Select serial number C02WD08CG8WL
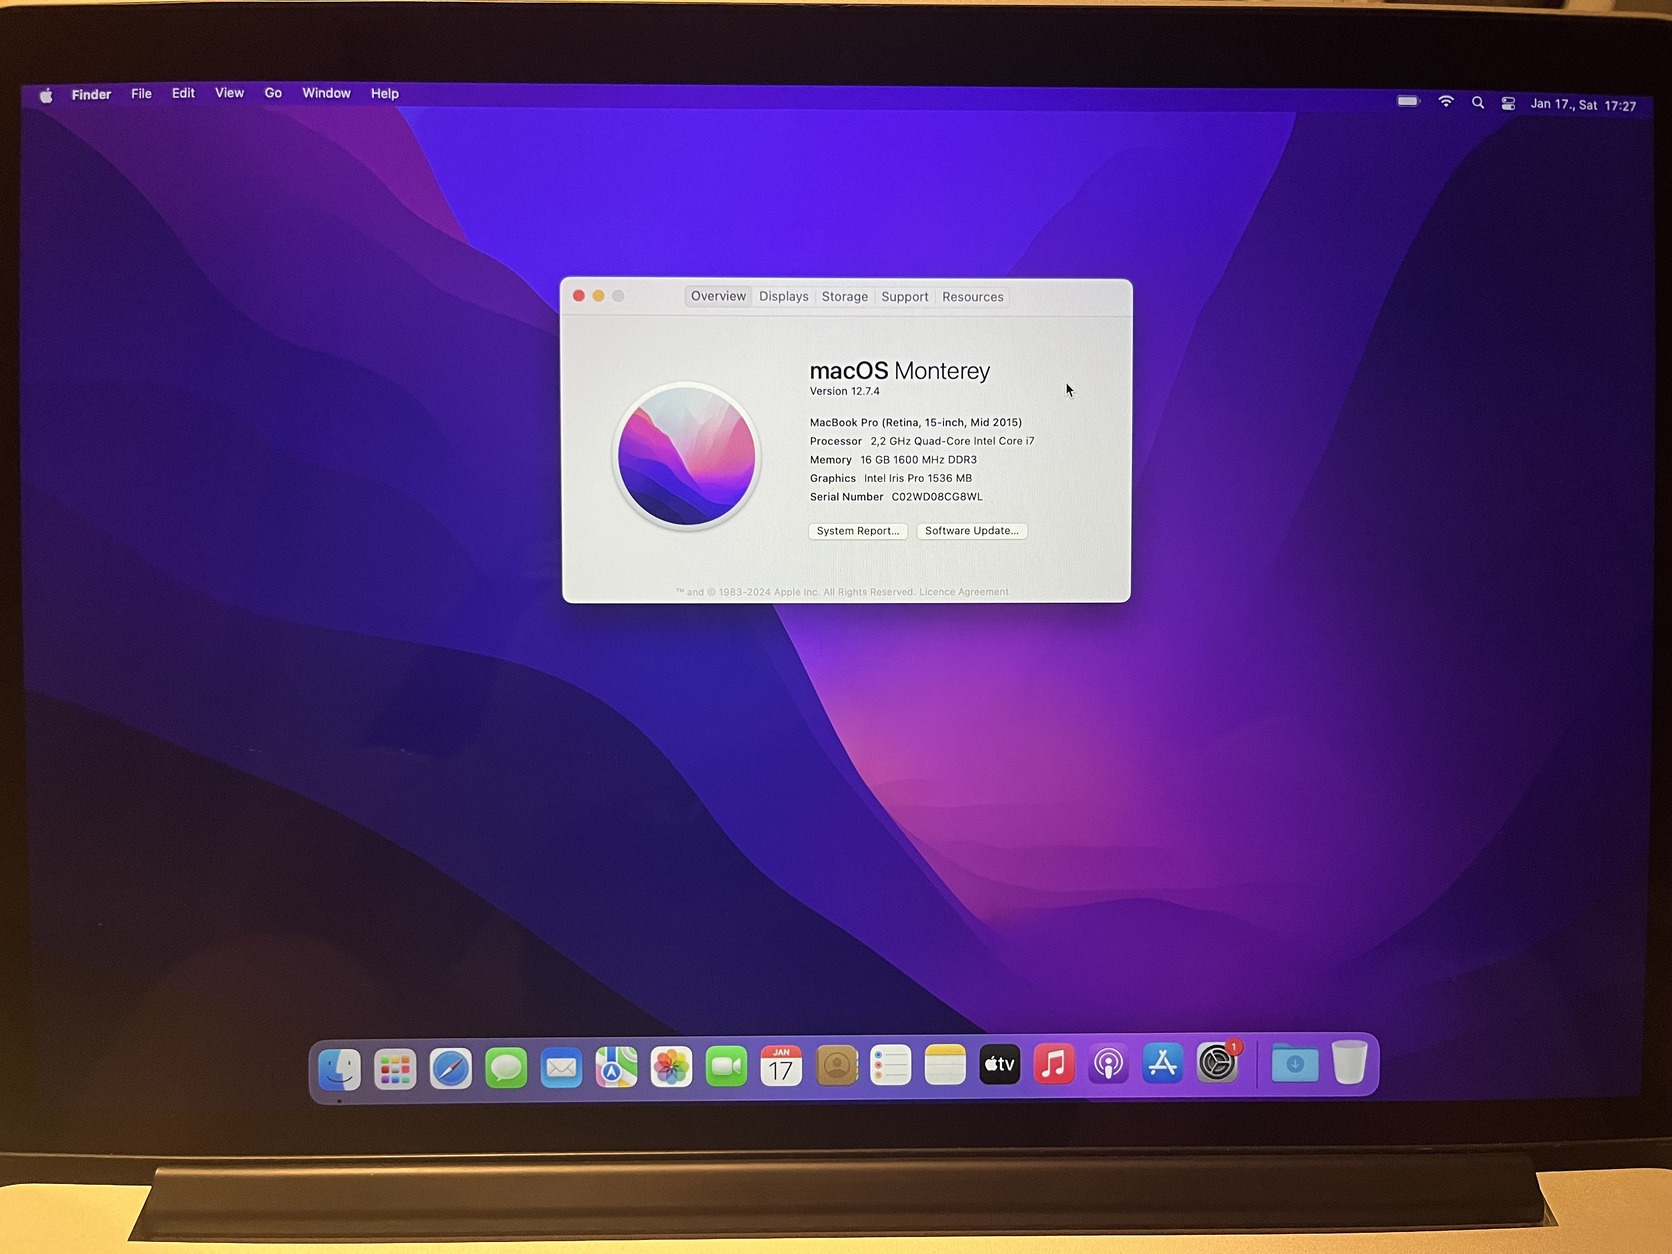Image resolution: width=1672 pixels, height=1254 pixels. (937, 497)
